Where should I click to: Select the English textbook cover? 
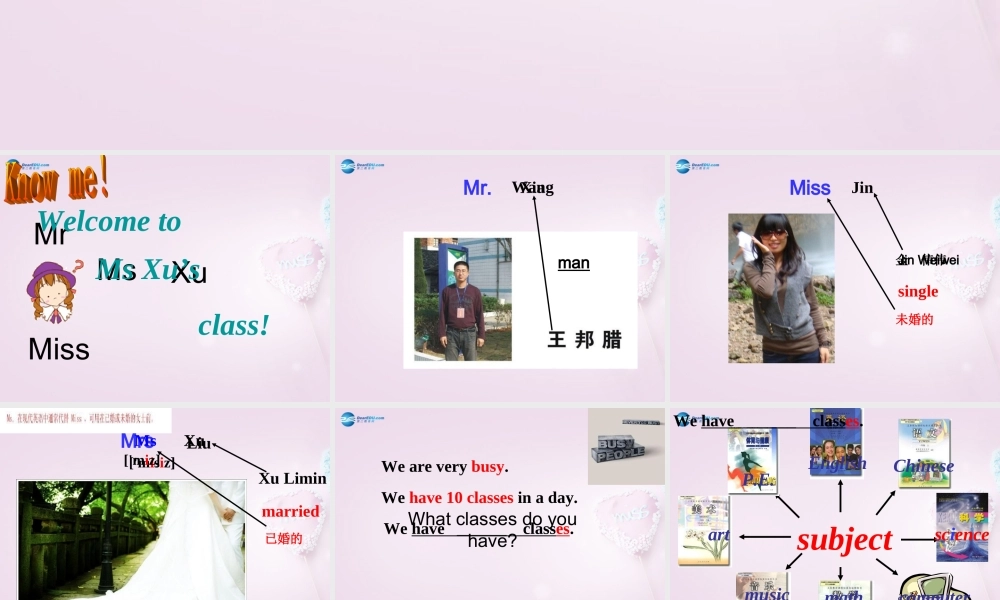coord(835,442)
